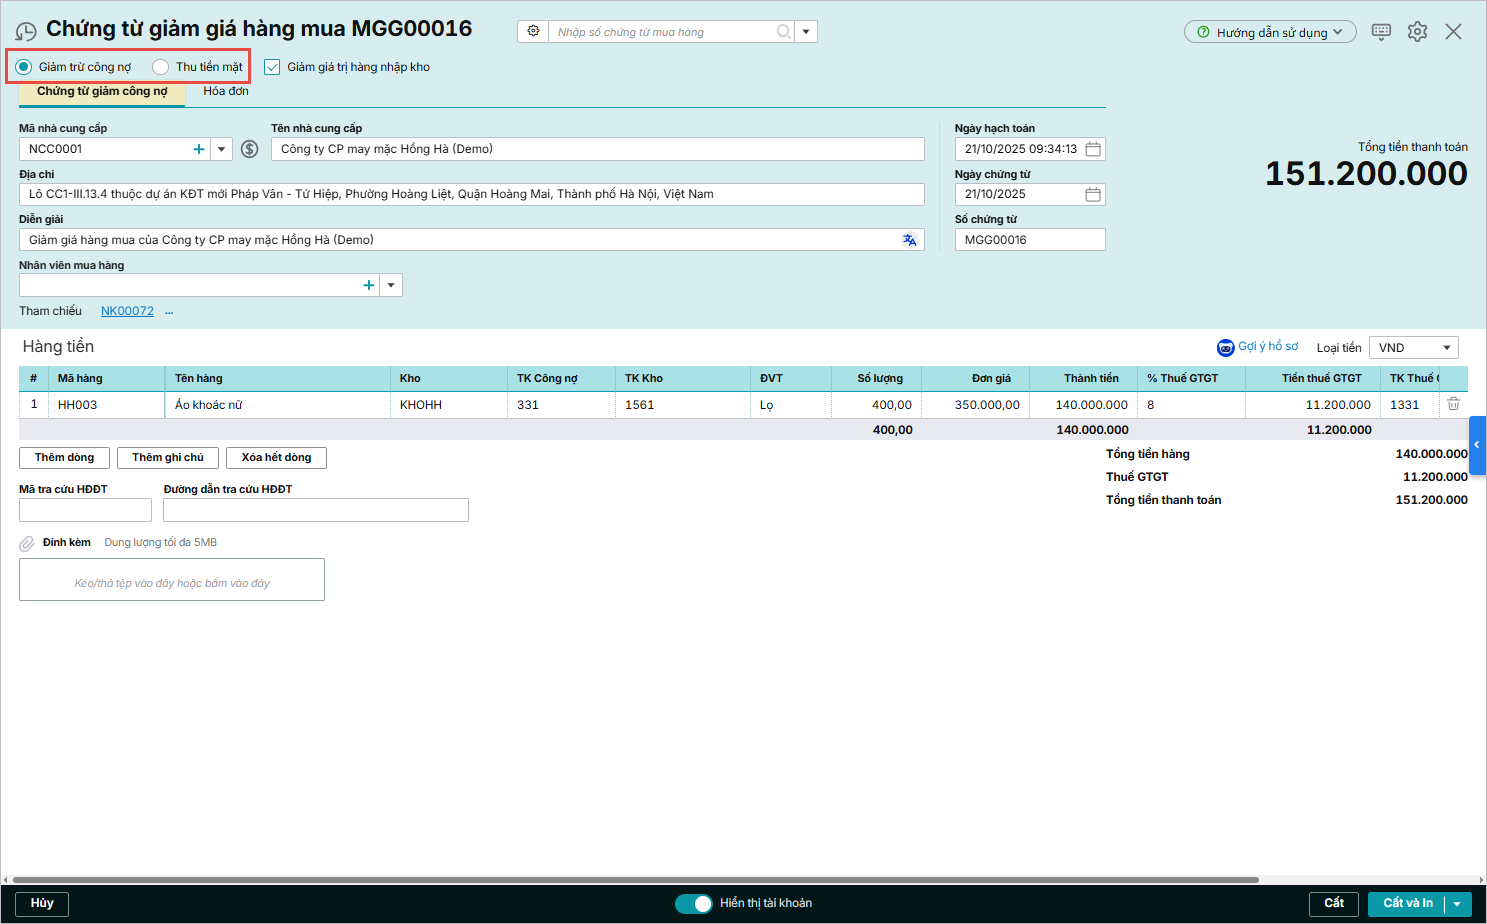Click the horizontal scrollbar at the bottom

tap(635, 880)
